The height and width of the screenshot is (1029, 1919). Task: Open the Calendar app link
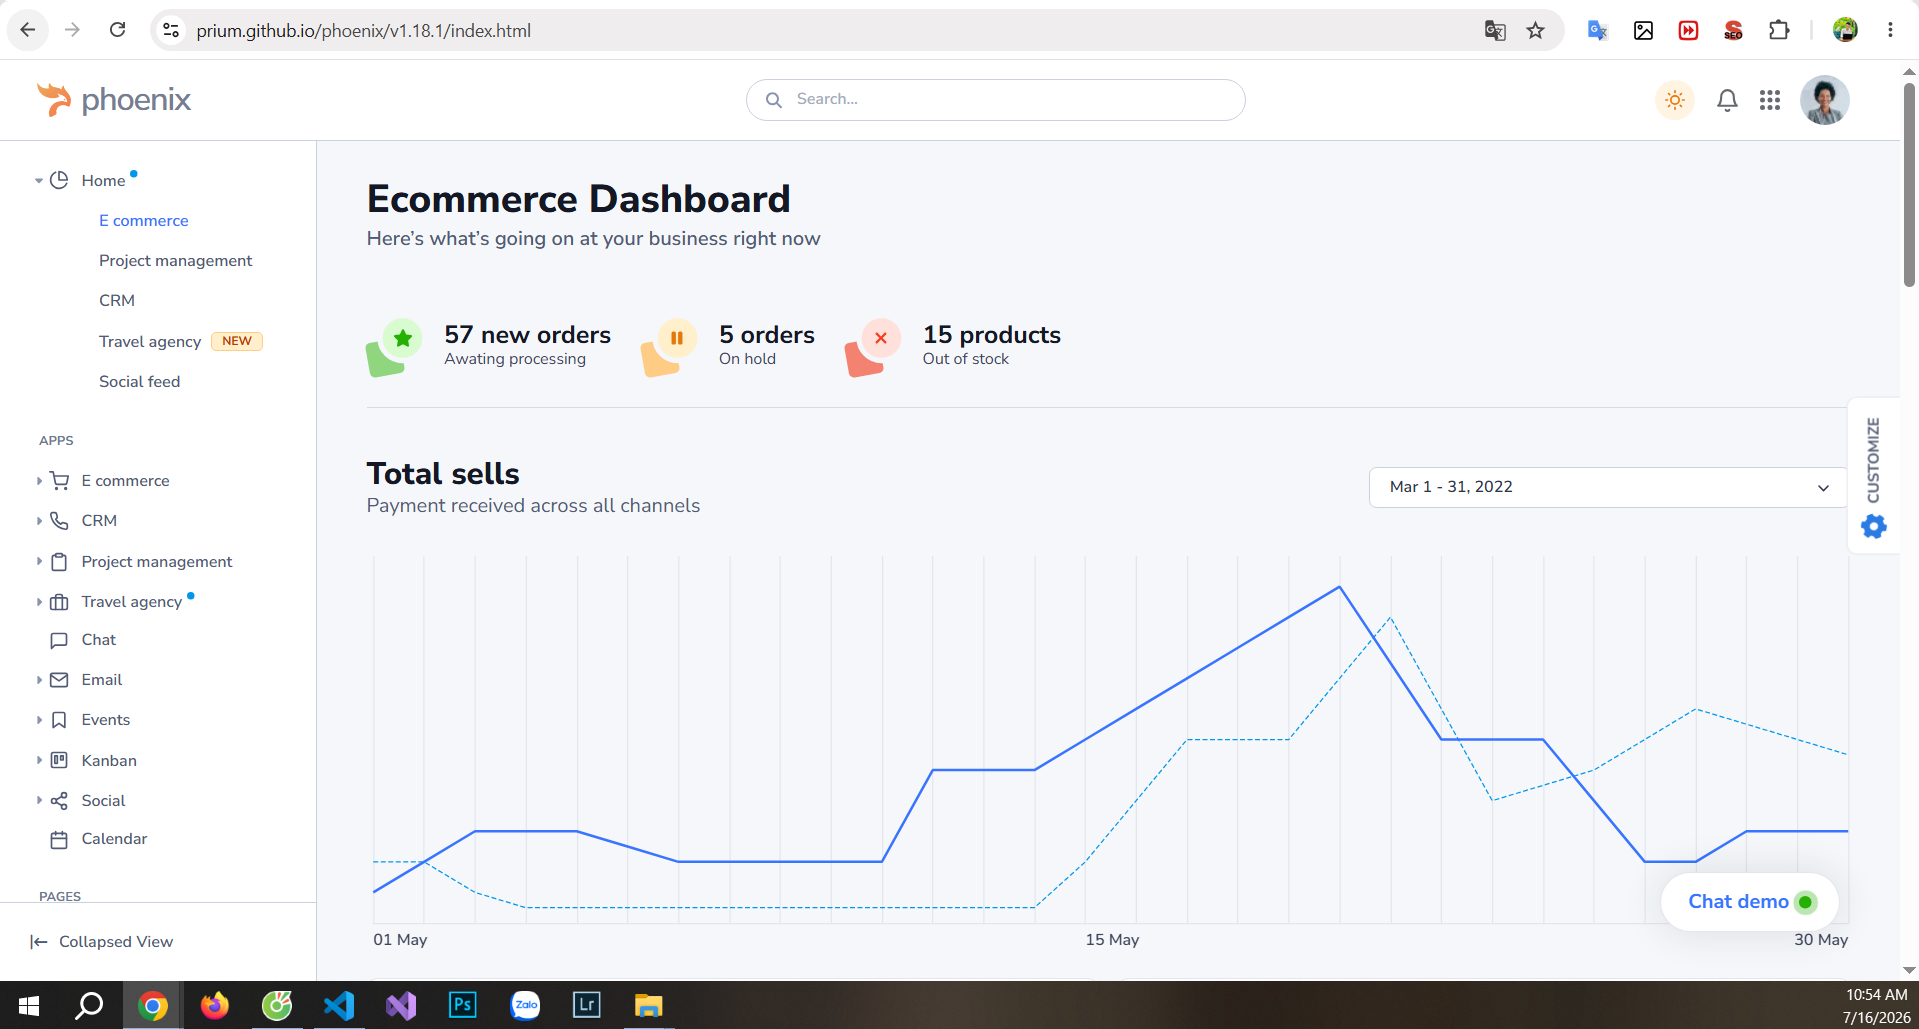click(x=114, y=839)
